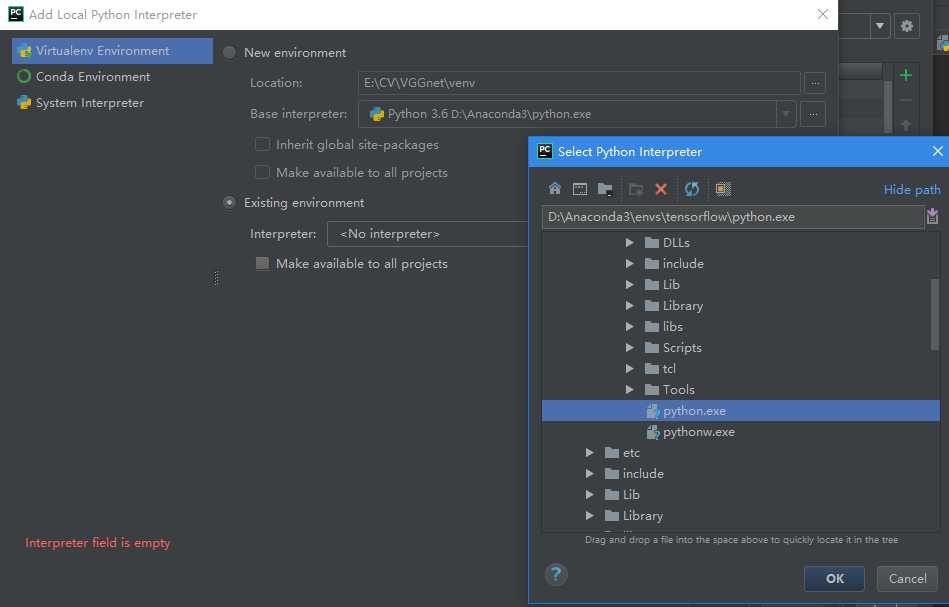Select the tcl folder row
The image size is (949, 607).
741,369
